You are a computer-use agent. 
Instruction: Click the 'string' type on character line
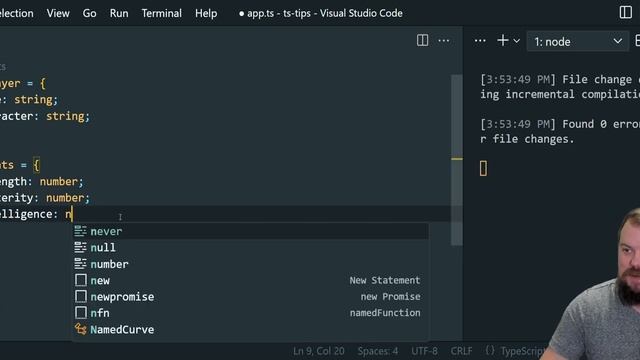(x=65, y=116)
